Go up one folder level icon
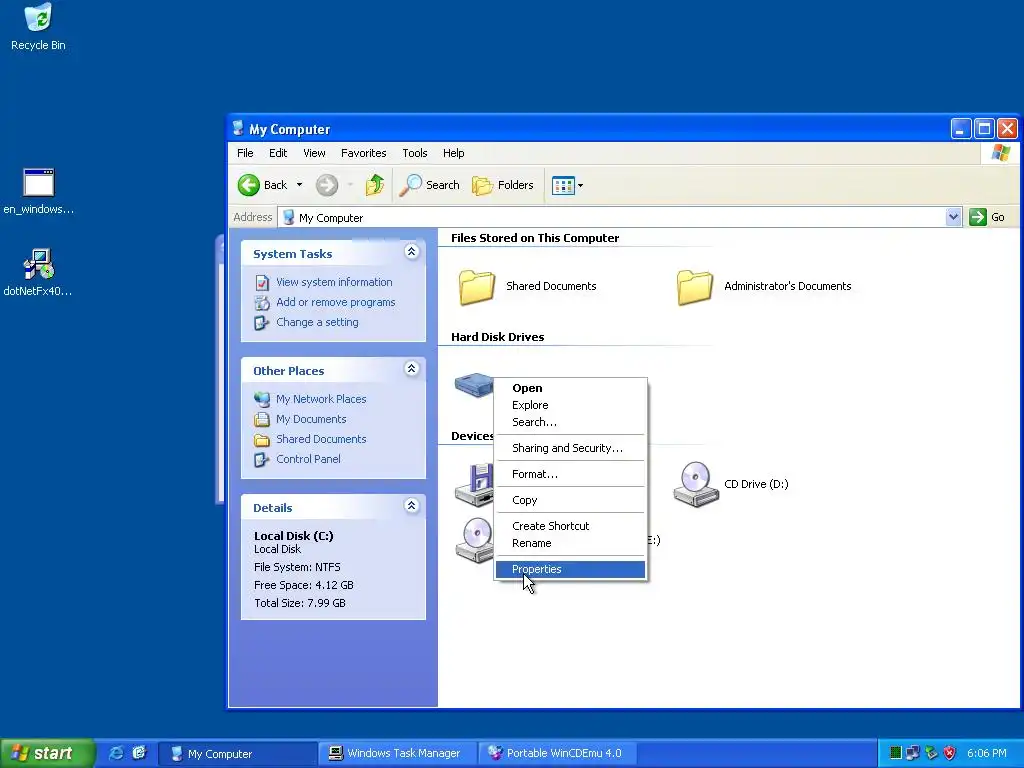Viewport: 1024px width, 768px height. tap(375, 185)
